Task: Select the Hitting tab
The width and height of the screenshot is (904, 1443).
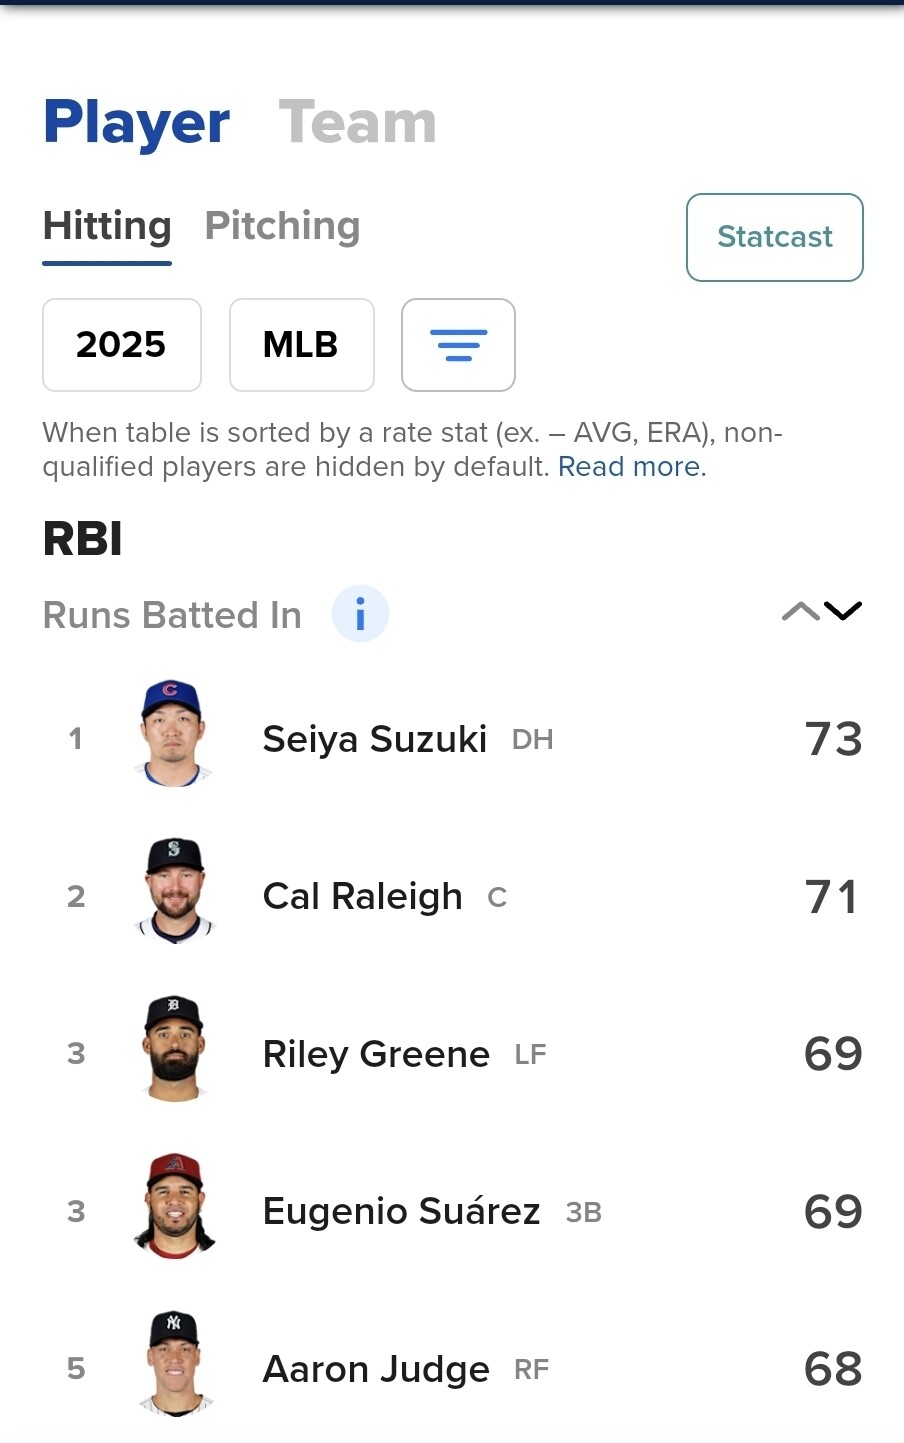Action: [107, 226]
